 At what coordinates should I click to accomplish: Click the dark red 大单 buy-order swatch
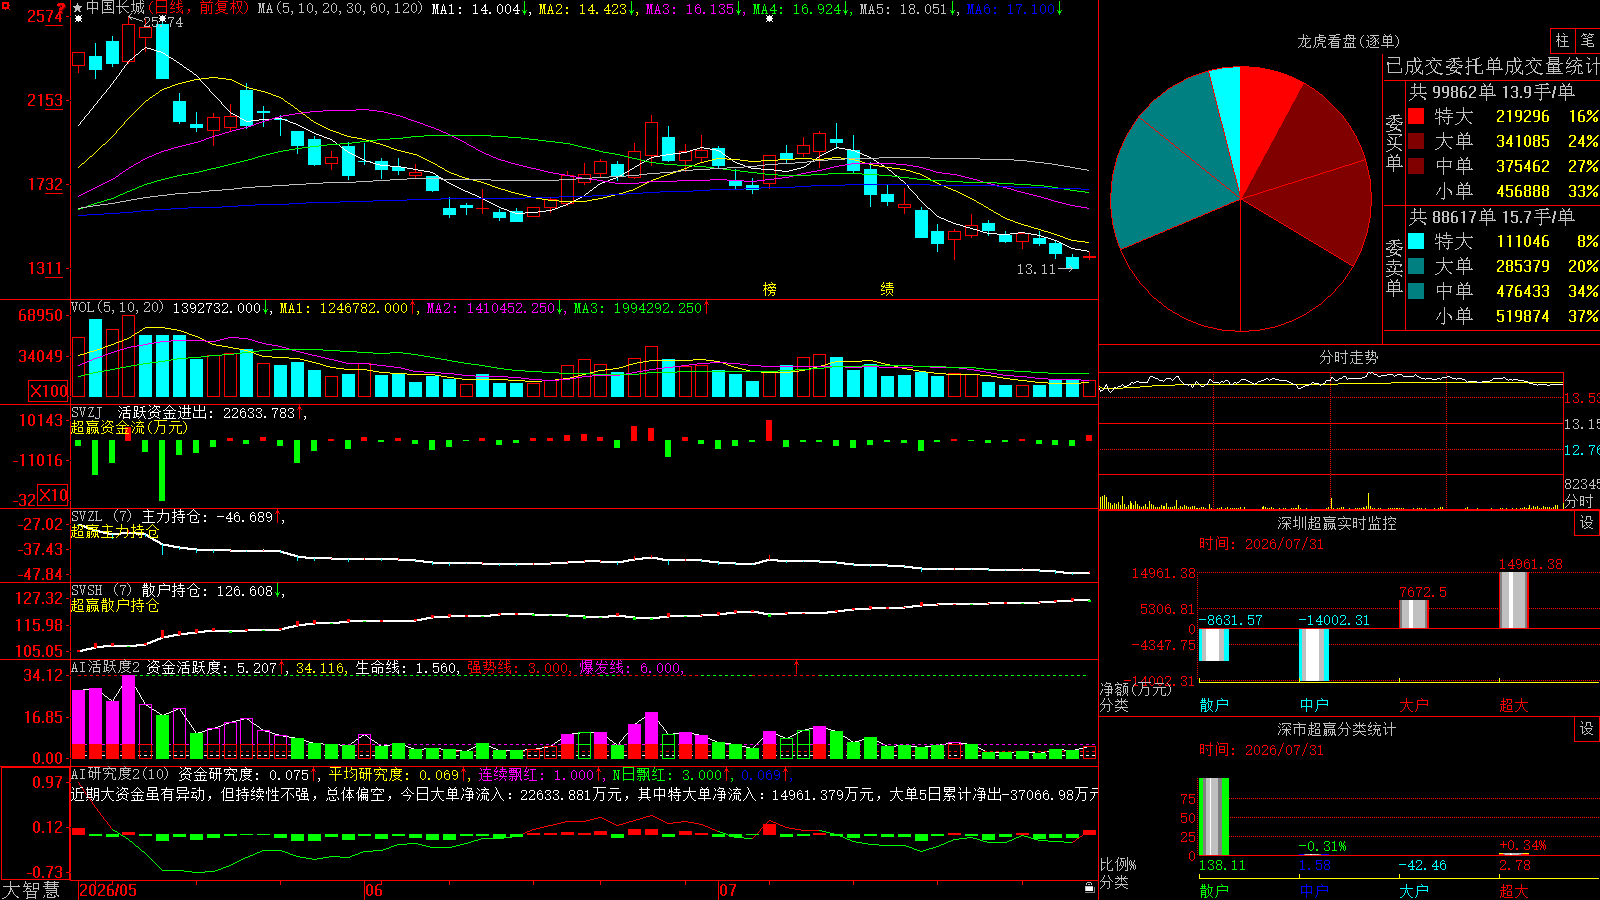click(1416, 141)
